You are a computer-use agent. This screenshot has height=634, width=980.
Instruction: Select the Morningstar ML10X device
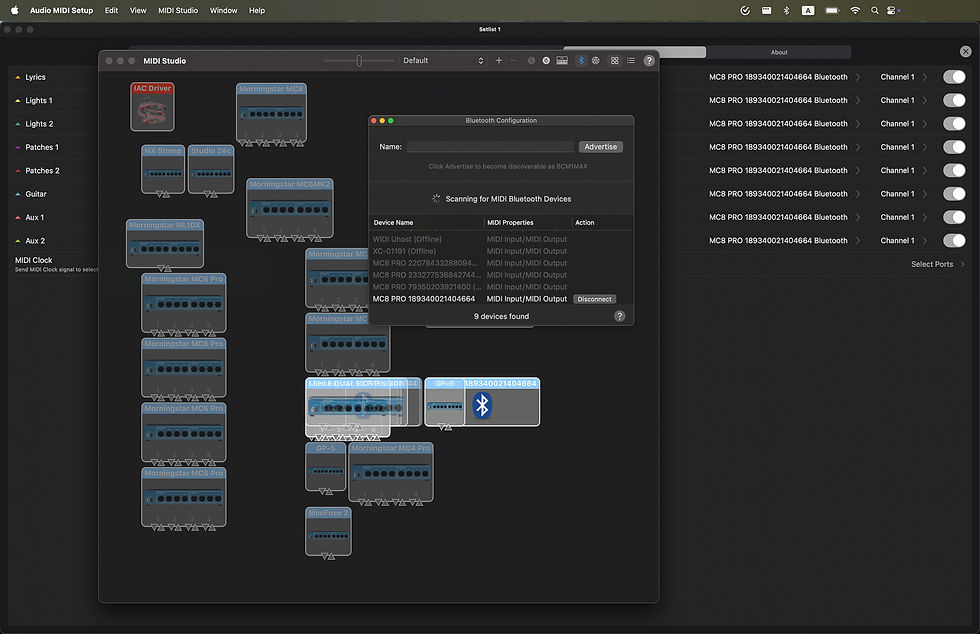tap(165, 244)
